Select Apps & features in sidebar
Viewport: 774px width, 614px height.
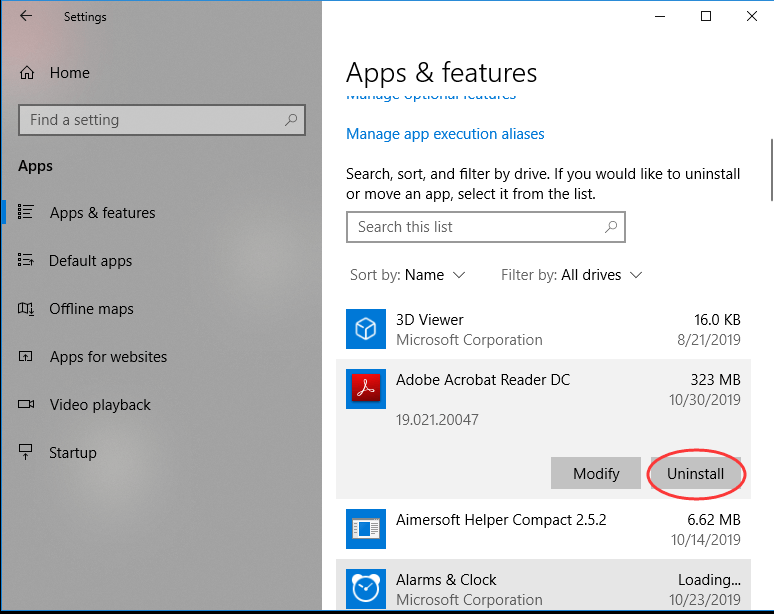point(161,212)
